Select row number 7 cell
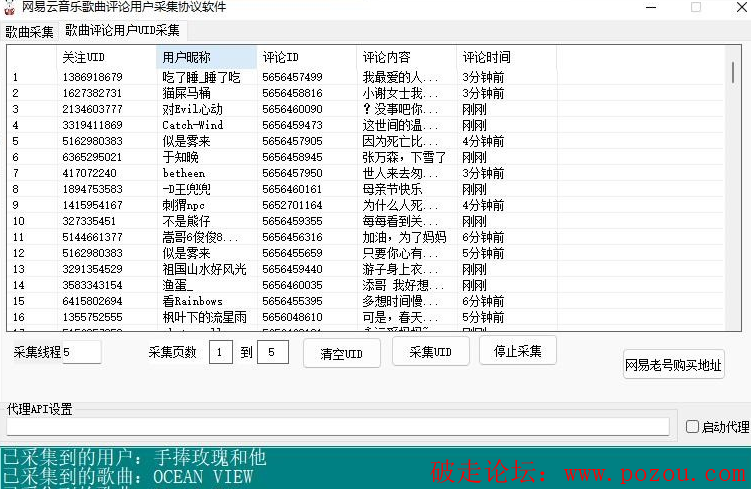The width and height of the screenshot is (751, 489). 16,173
